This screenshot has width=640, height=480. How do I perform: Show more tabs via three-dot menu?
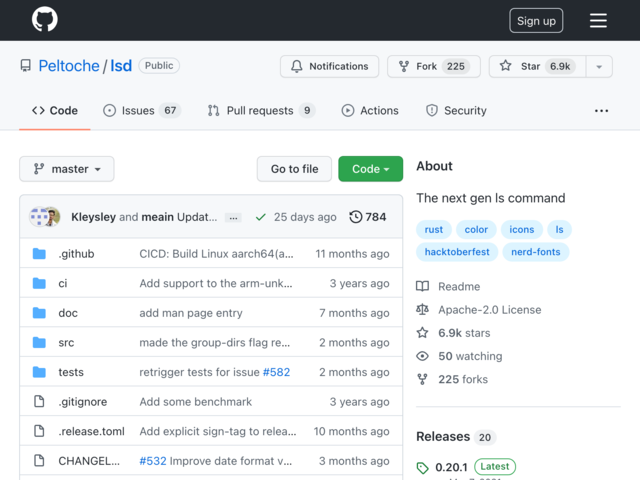click(601, 111)
